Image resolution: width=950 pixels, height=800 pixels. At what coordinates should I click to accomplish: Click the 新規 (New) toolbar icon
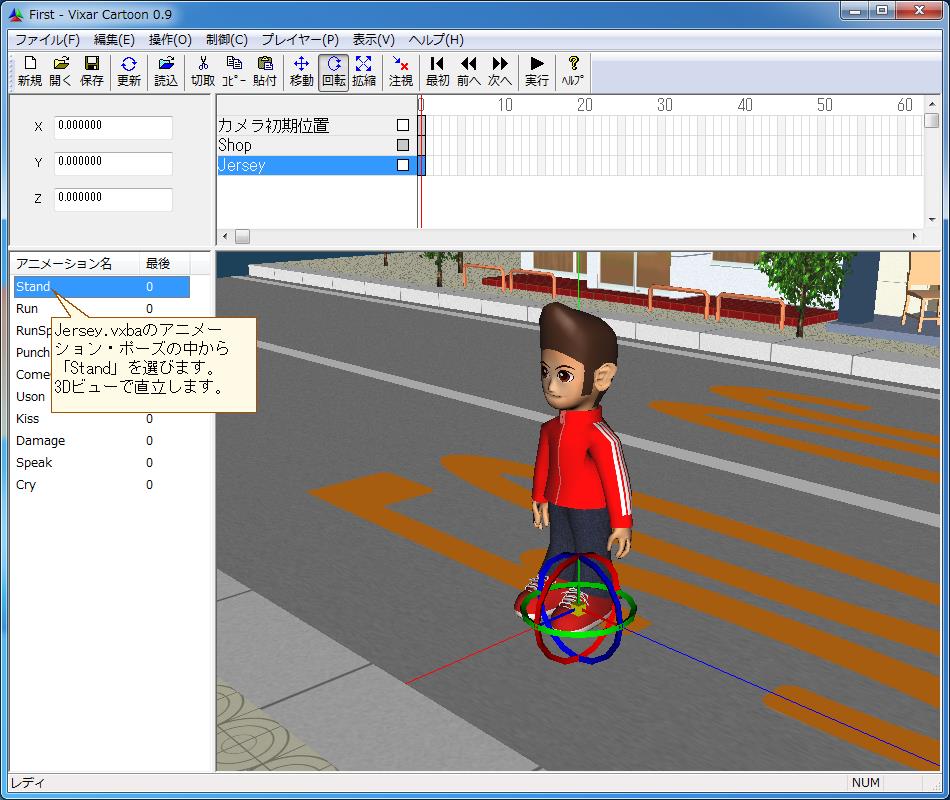tap(29, 71)
